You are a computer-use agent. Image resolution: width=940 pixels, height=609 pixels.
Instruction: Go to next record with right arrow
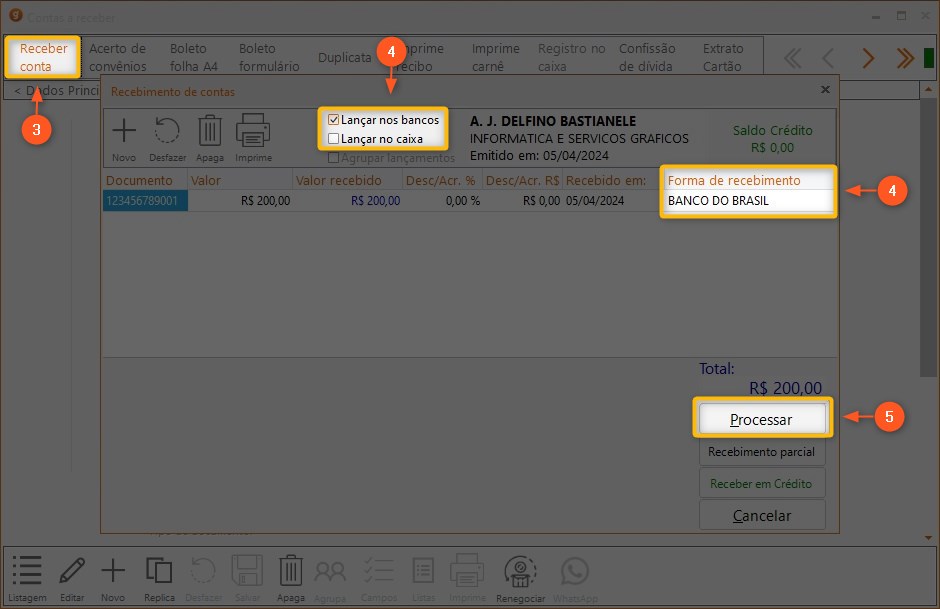(x=868, y=58)
